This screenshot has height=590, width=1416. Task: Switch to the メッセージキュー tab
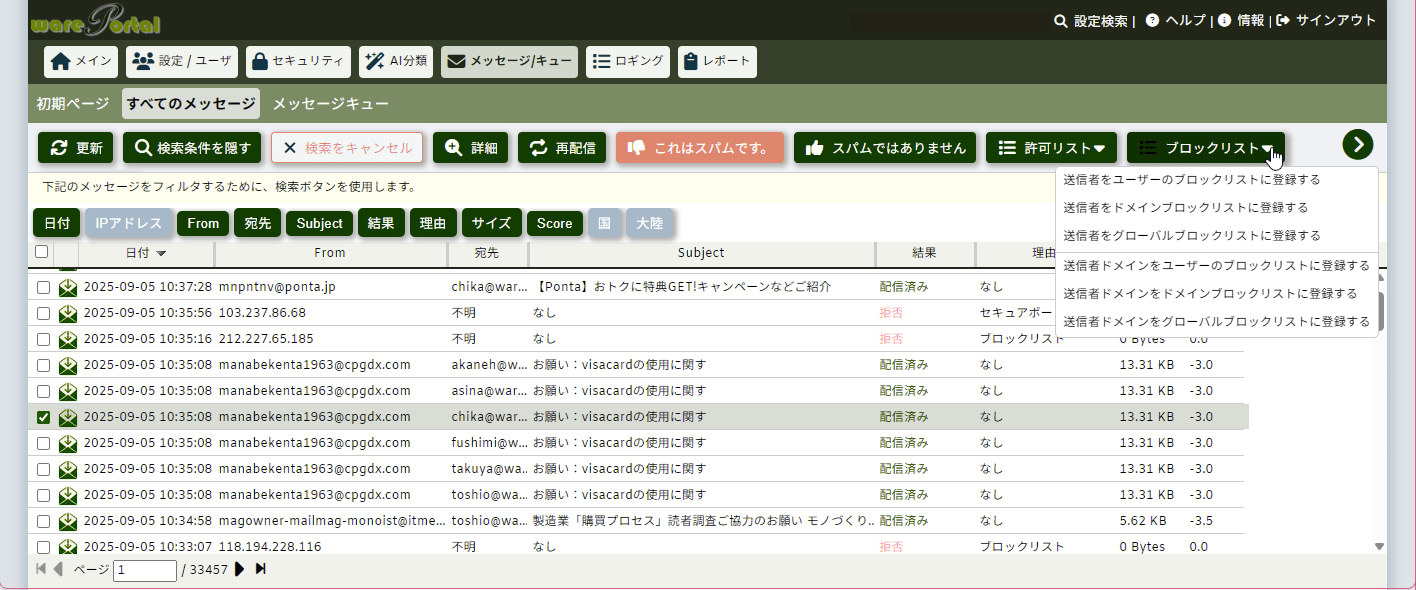pos(330,104)
